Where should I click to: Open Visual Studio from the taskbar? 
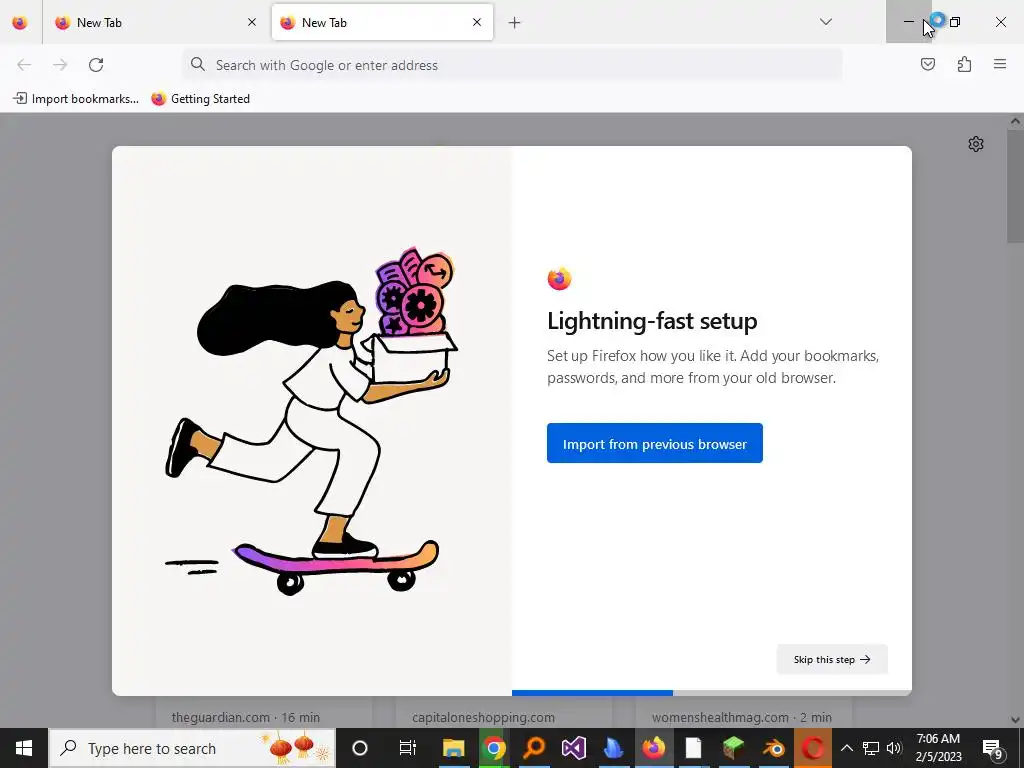tap(574, 748)
